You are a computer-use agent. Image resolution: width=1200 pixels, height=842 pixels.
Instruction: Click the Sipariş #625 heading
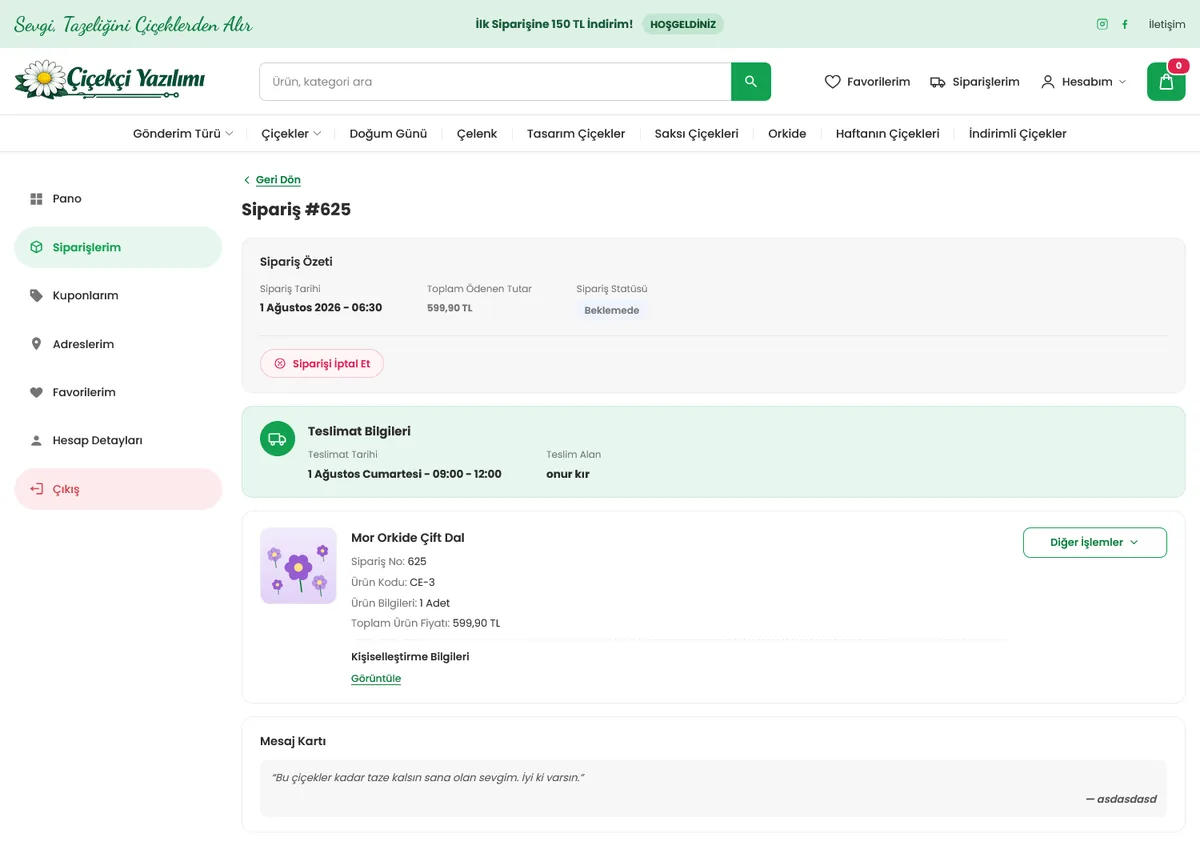pos(296,210)
